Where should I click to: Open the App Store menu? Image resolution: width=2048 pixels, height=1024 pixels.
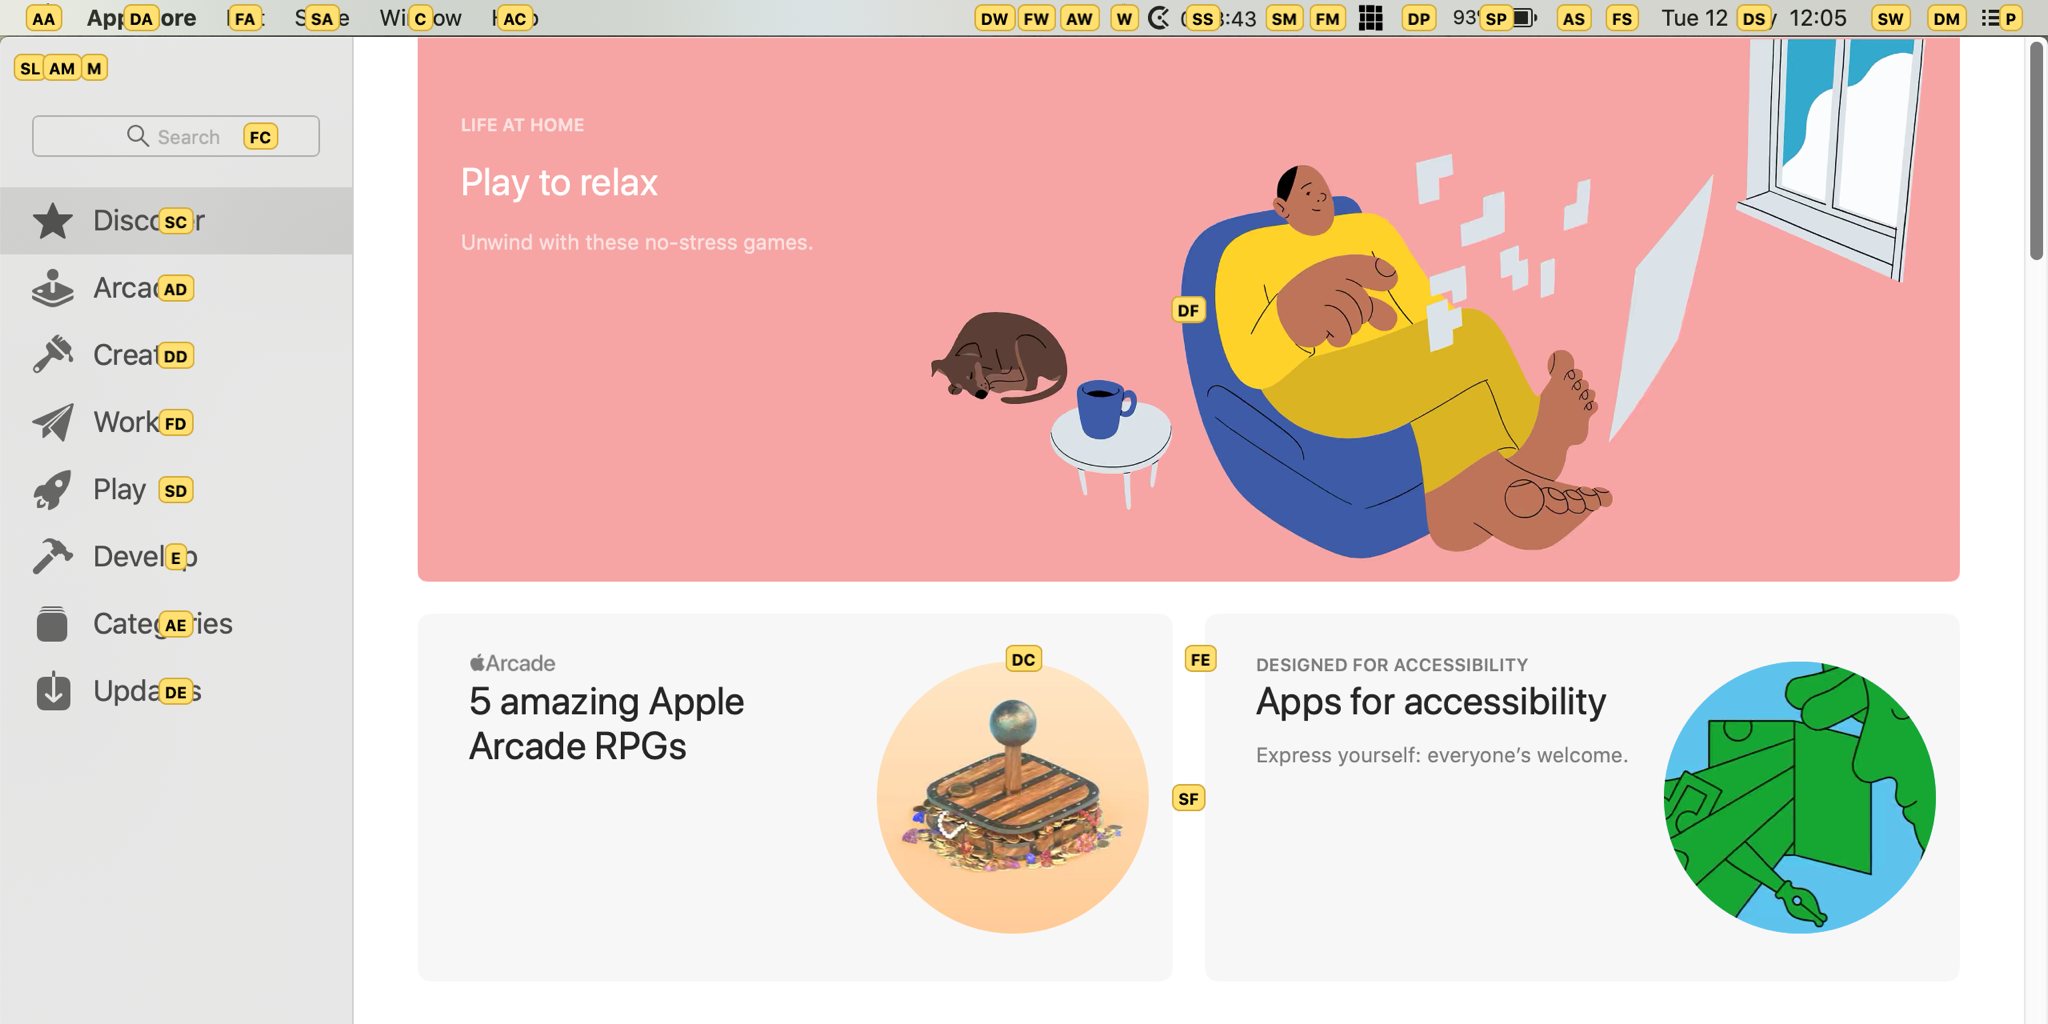click(140, 17)
